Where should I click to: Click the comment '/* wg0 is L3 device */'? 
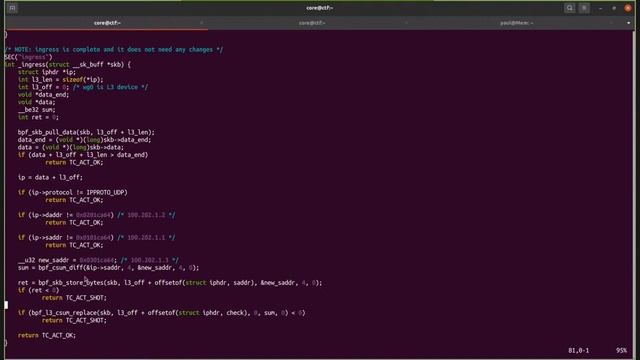click(110, 87)
